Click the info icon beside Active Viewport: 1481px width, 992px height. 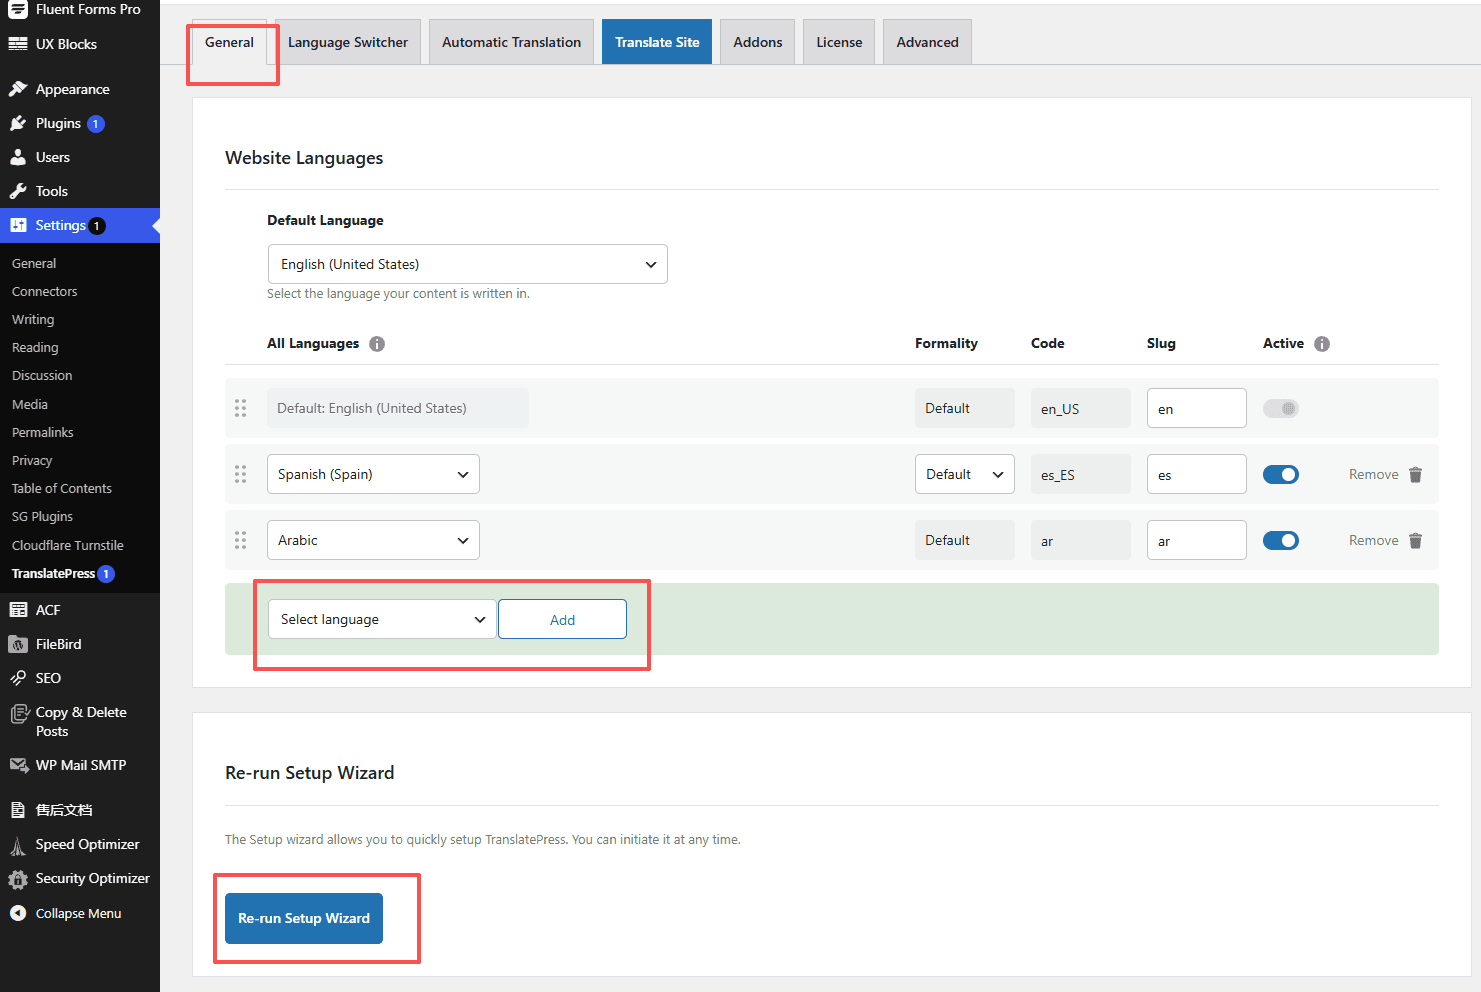coord(1322,344)
